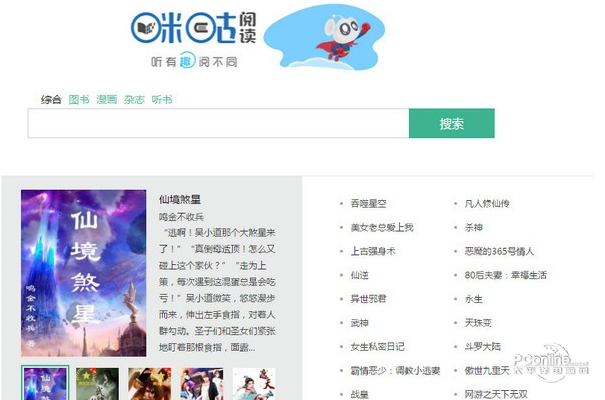Image resolution: width=605 pixels, height=400 pixels.
Task: Select the fourth couple cover thumbnail
Action: tap(202, 383)
